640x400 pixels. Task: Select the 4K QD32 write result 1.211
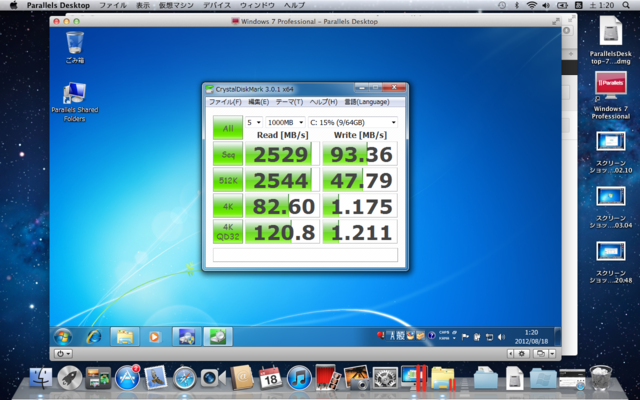[360, 231]
